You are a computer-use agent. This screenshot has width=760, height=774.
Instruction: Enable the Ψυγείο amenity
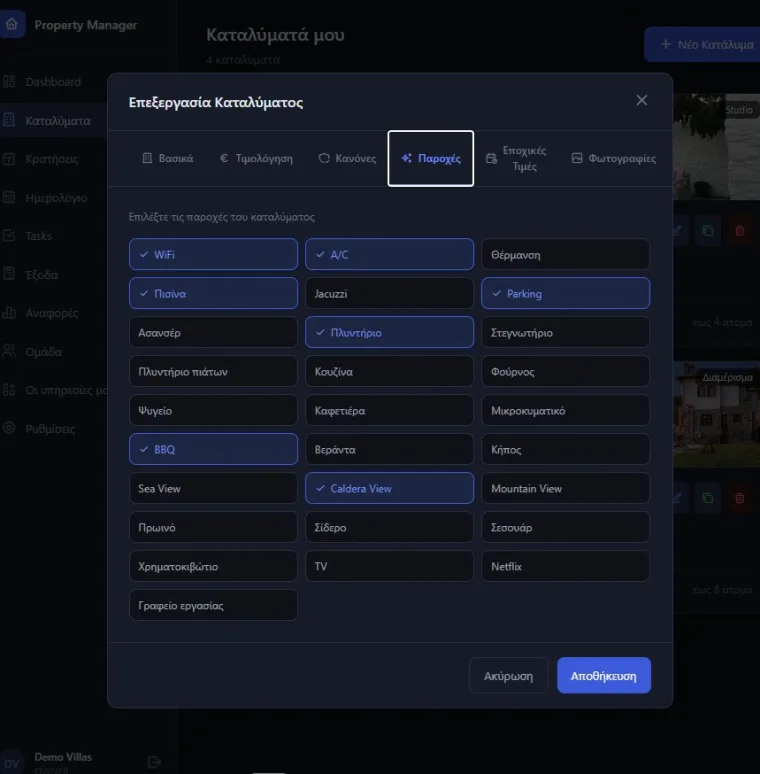click(213, 410)
